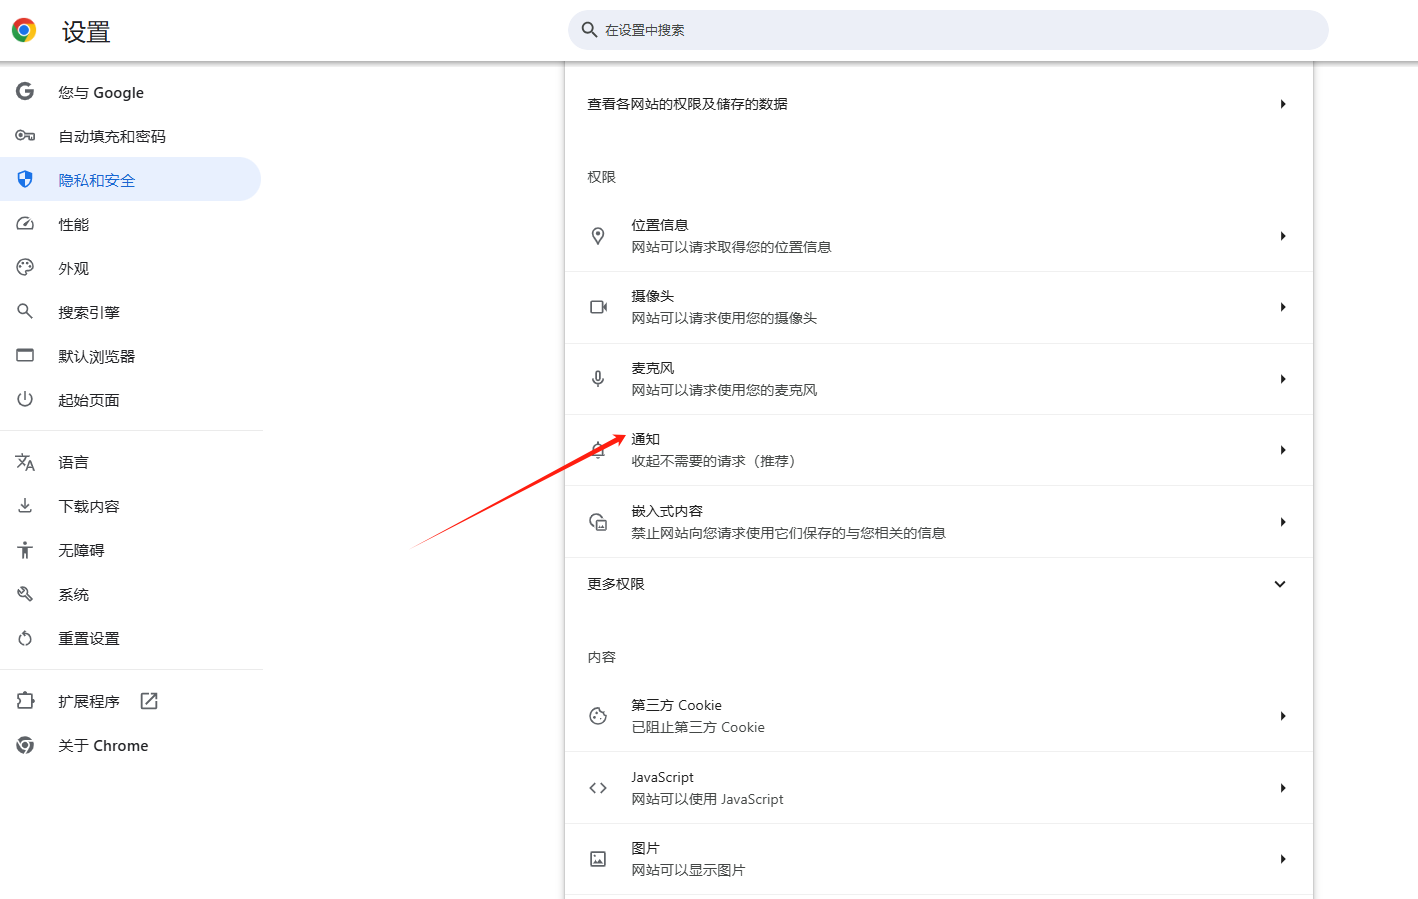Click the cookie icon in content section
Viewport: 1418px width, 899px height.
point(598,716)
